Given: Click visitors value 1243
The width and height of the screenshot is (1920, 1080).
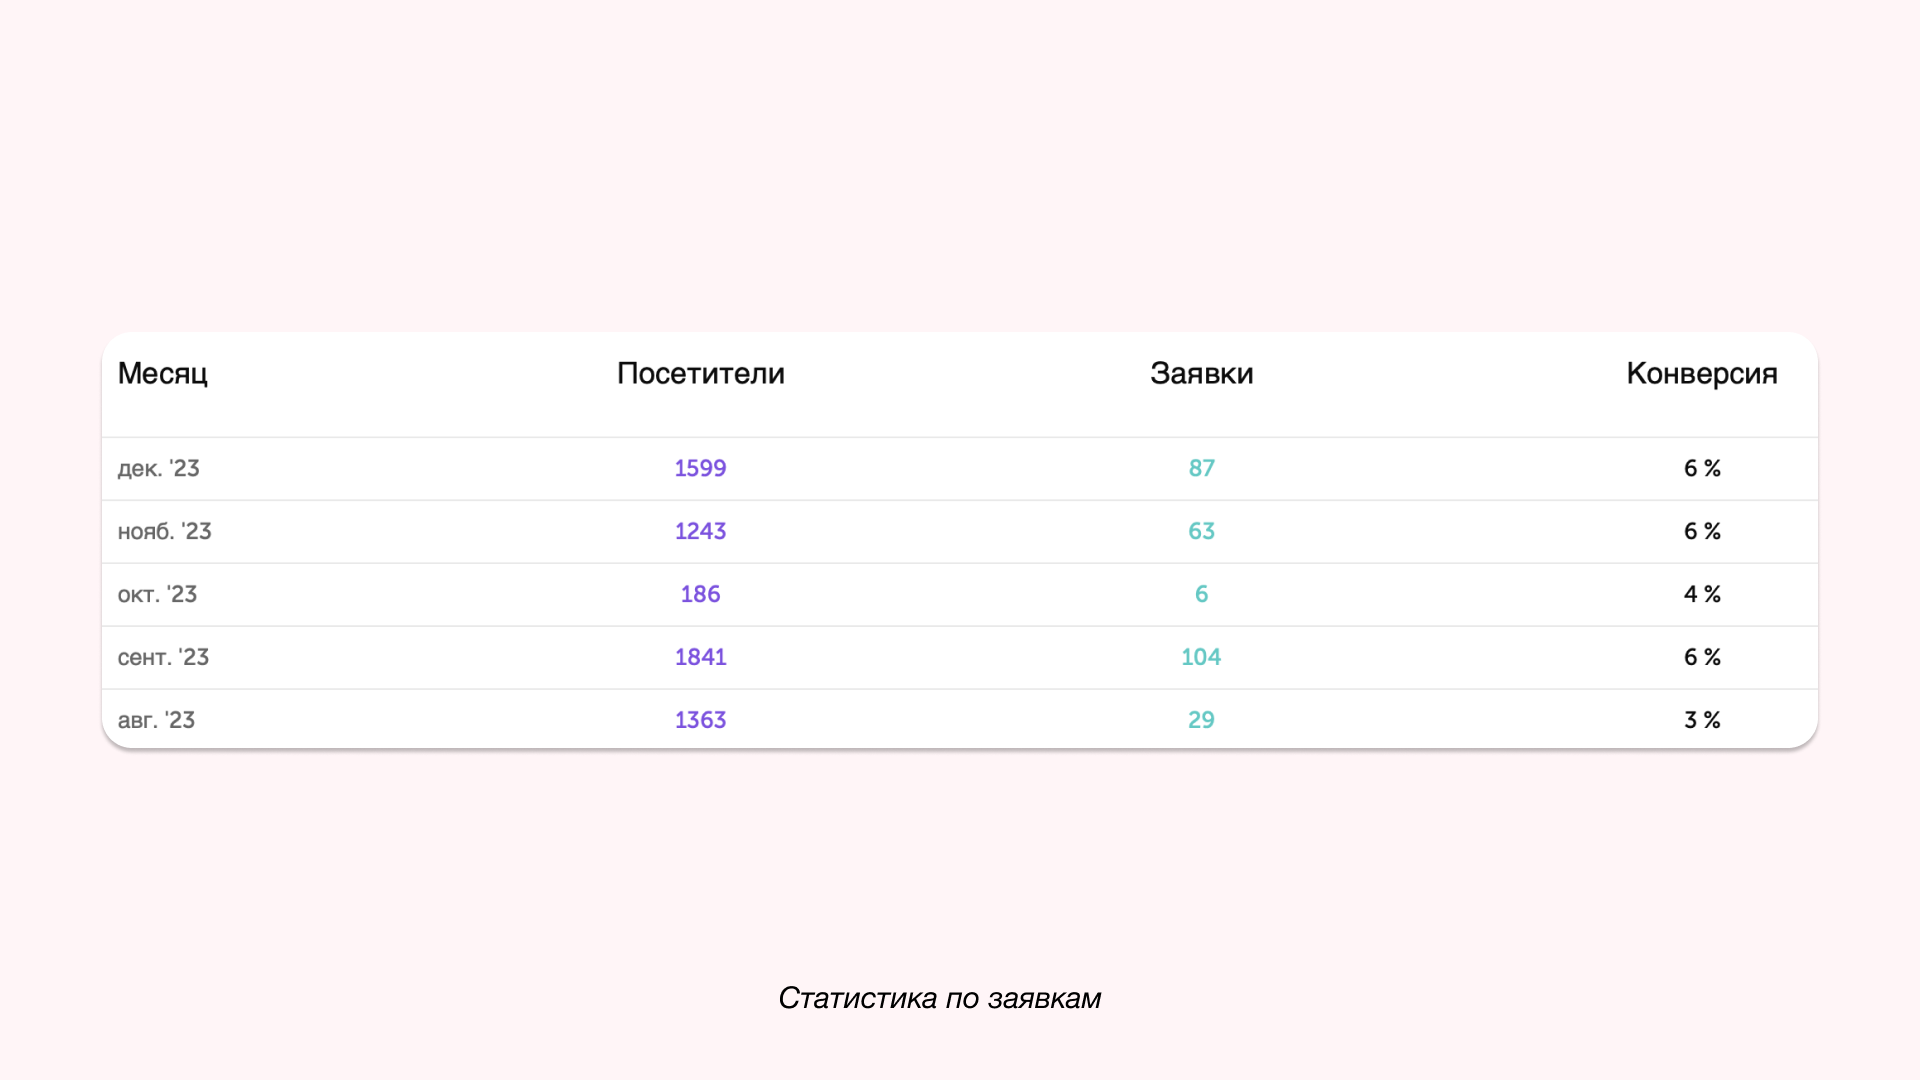Looking at the screenshot, I should pos(700,532).
